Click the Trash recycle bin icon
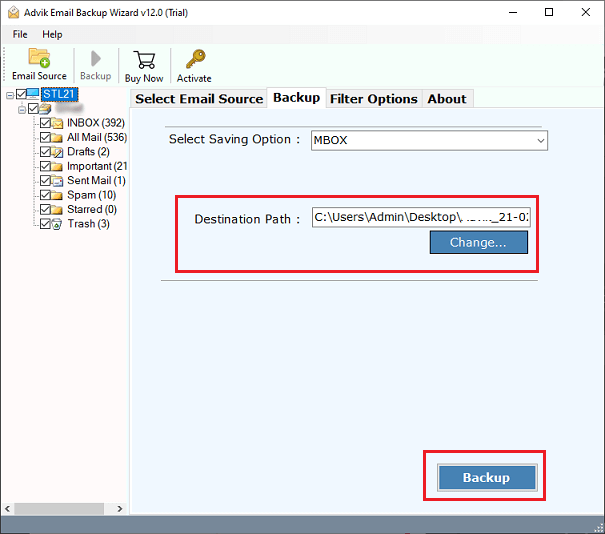The image size is (605, 534). point(57,224)
